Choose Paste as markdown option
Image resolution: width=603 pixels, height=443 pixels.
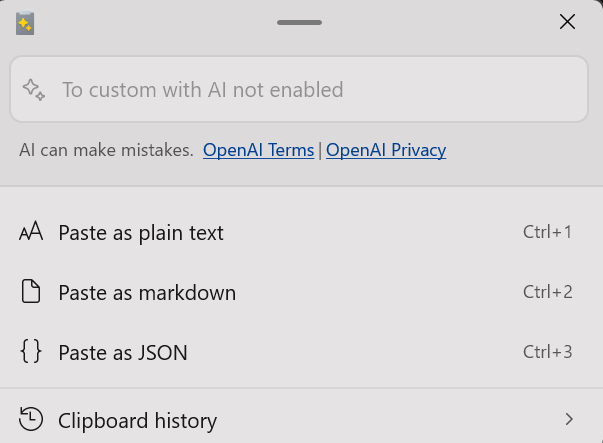click(x=302, y=292)
